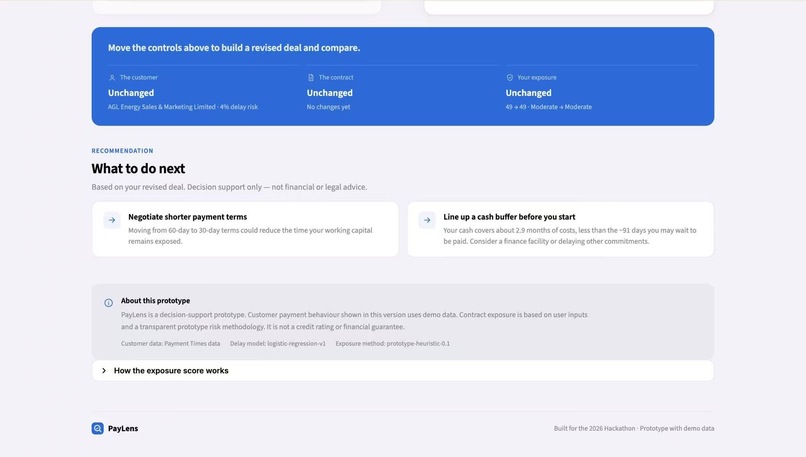This screenshot has width=806, height=457.
Task: Click the shield icon beside Your exposure
Action: click(510, 78)
